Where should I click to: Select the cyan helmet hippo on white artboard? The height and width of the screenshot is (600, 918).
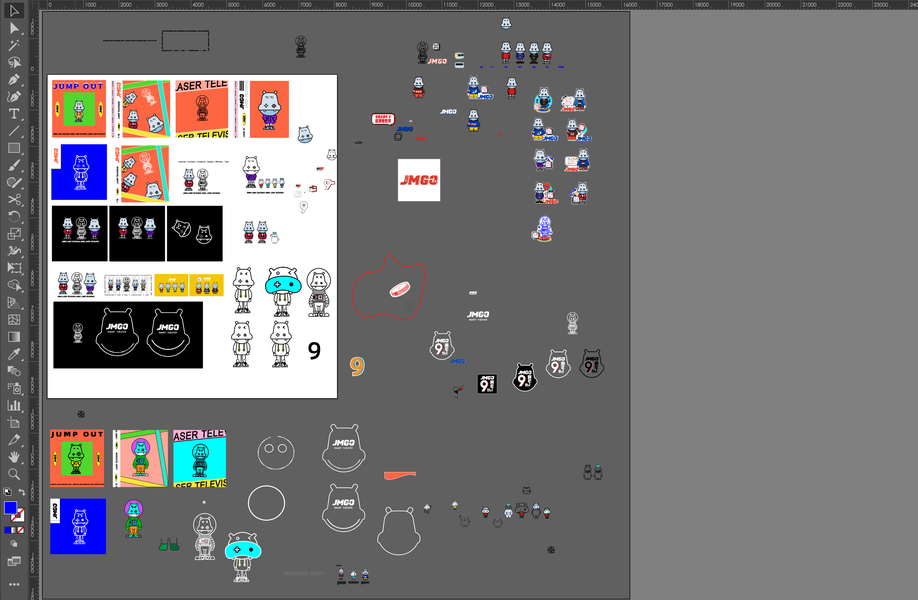(283, 292)
